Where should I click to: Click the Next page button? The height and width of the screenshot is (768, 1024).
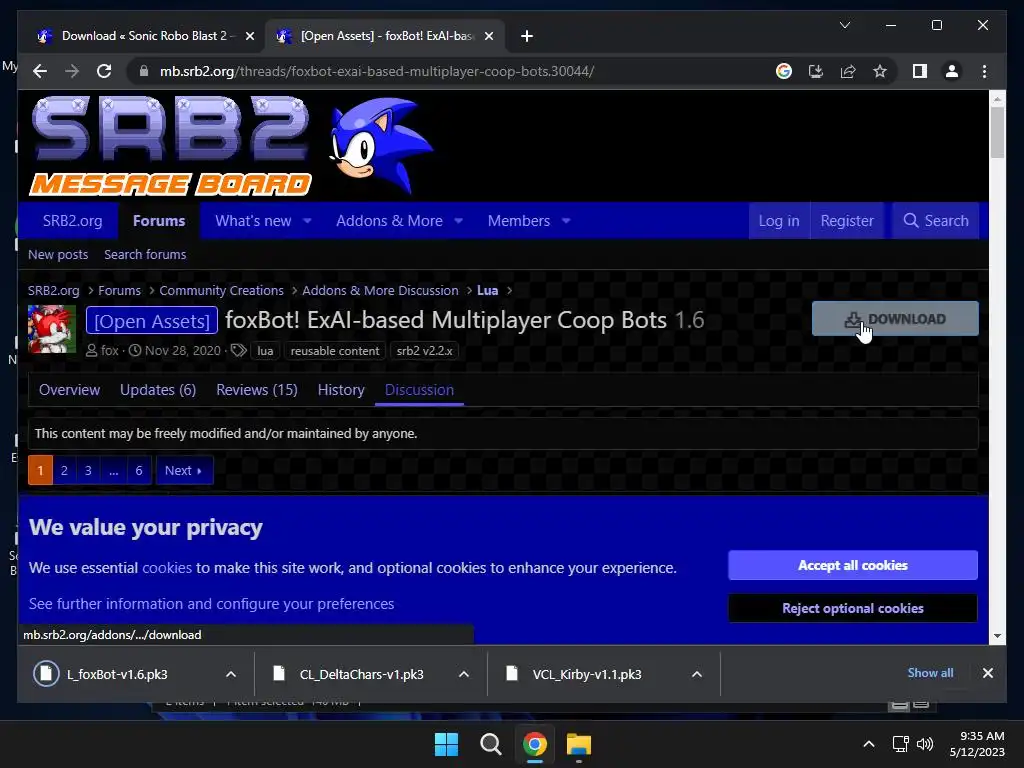(184, 470)
